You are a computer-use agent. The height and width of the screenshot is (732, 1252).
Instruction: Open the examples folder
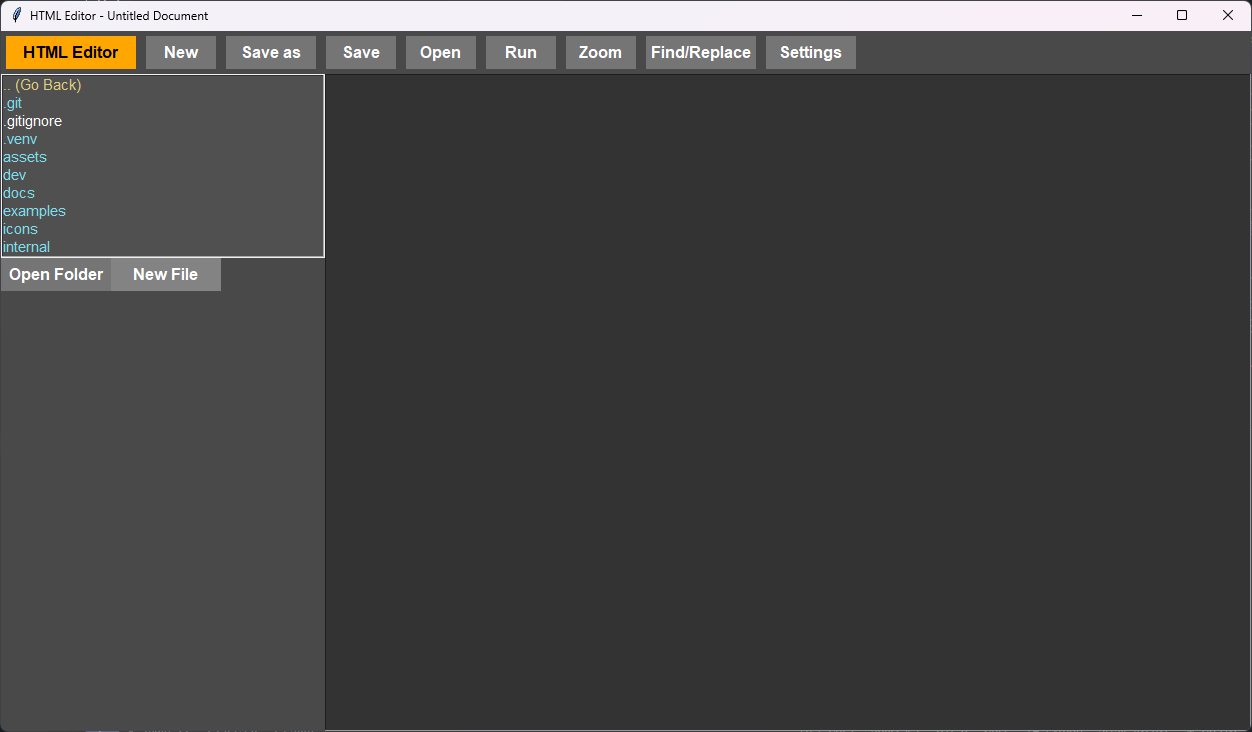(x=34, y=211)
